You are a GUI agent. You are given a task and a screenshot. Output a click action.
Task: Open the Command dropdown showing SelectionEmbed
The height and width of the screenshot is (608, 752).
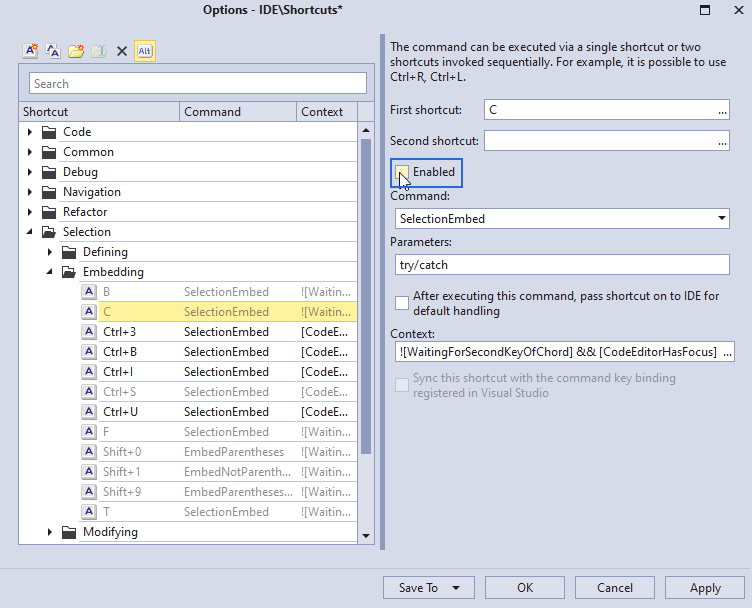[x=721, y=219]
